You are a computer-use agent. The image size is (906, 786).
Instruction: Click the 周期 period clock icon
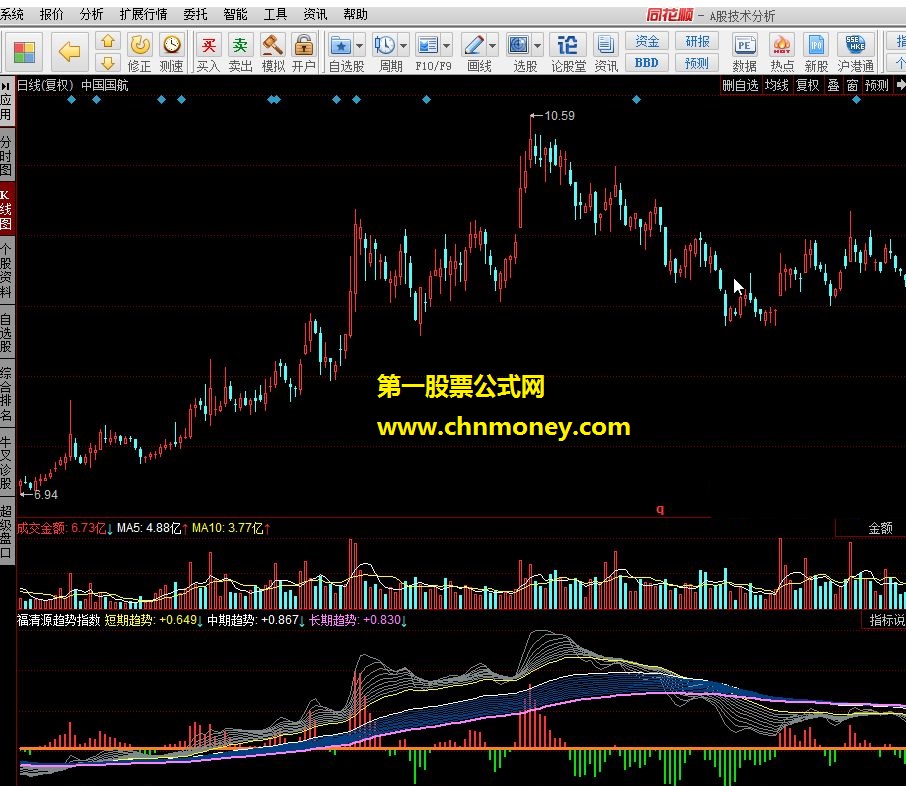(x=384, y=45)
